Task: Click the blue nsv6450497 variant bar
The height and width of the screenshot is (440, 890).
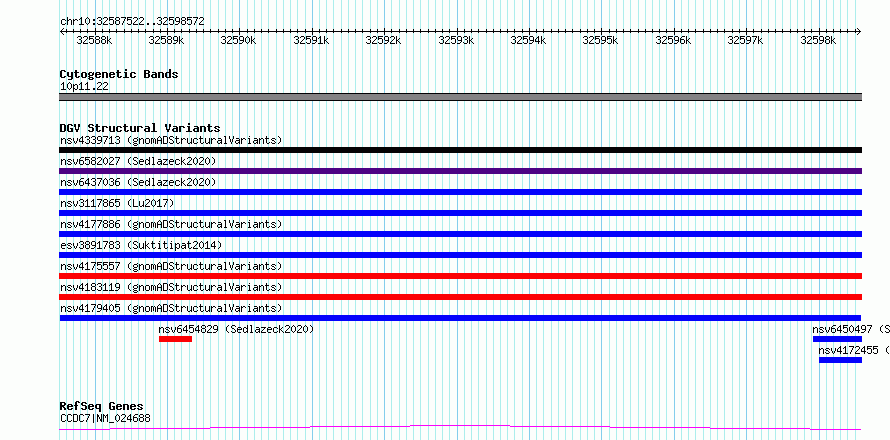Action: click(x=837, y=339)
